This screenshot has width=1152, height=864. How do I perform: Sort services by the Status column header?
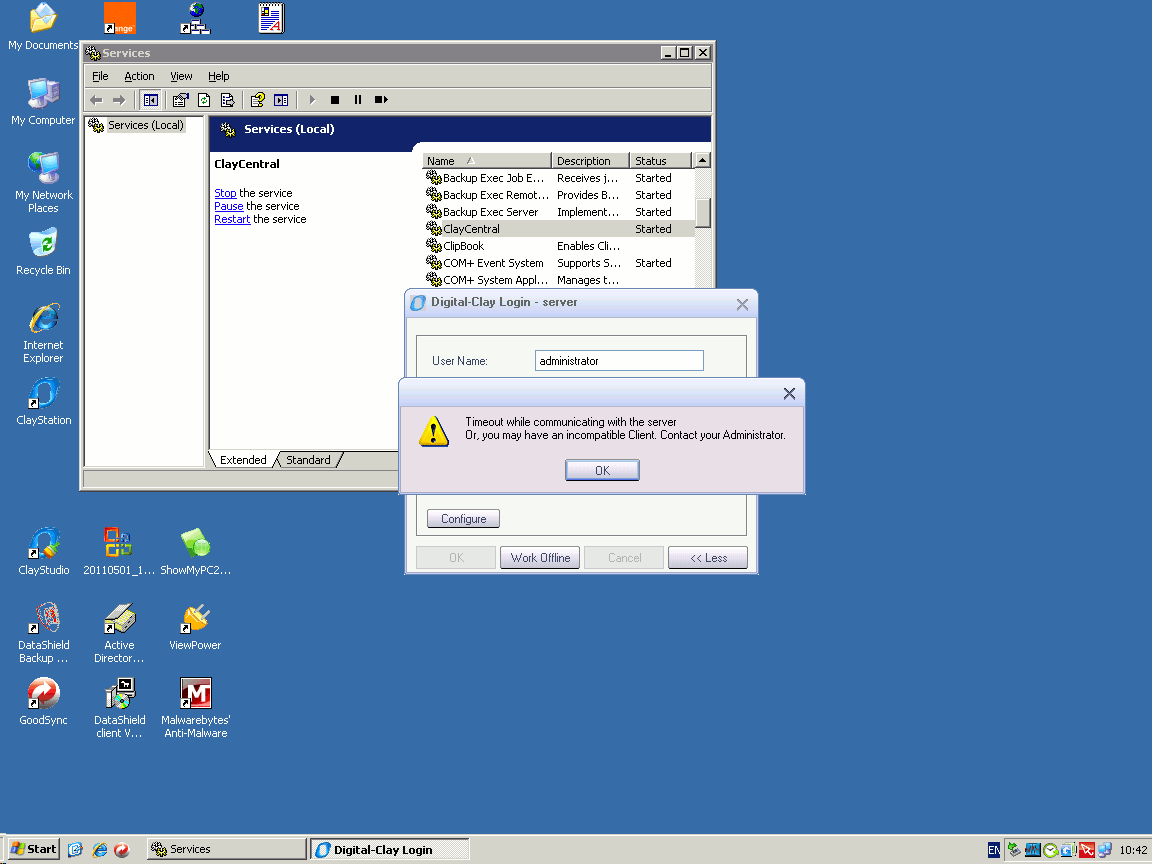click(x=660, y=161)
